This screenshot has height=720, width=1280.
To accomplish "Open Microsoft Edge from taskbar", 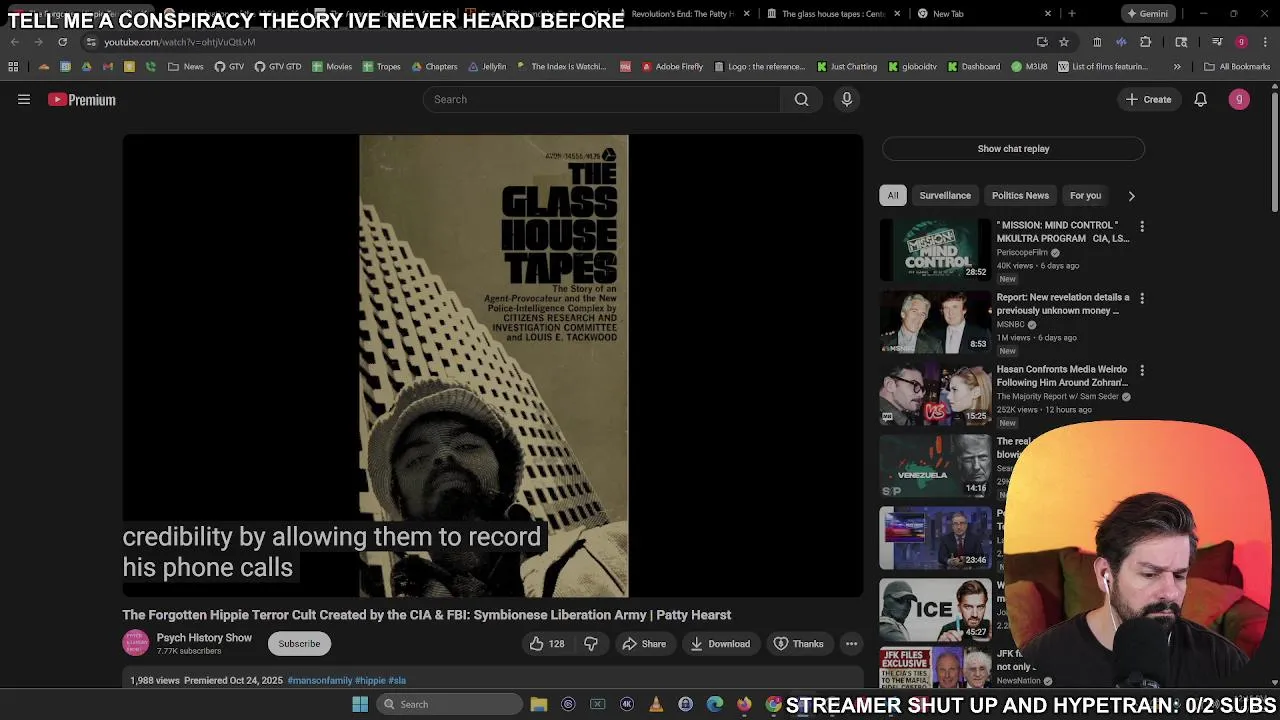I will click(x=715, y=704).
